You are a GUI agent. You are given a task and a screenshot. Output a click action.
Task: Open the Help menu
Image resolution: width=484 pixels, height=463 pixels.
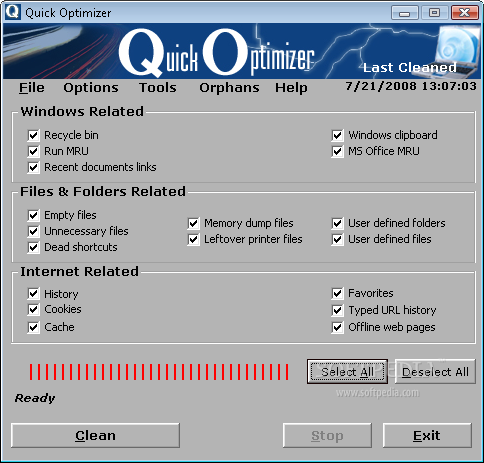291,88
